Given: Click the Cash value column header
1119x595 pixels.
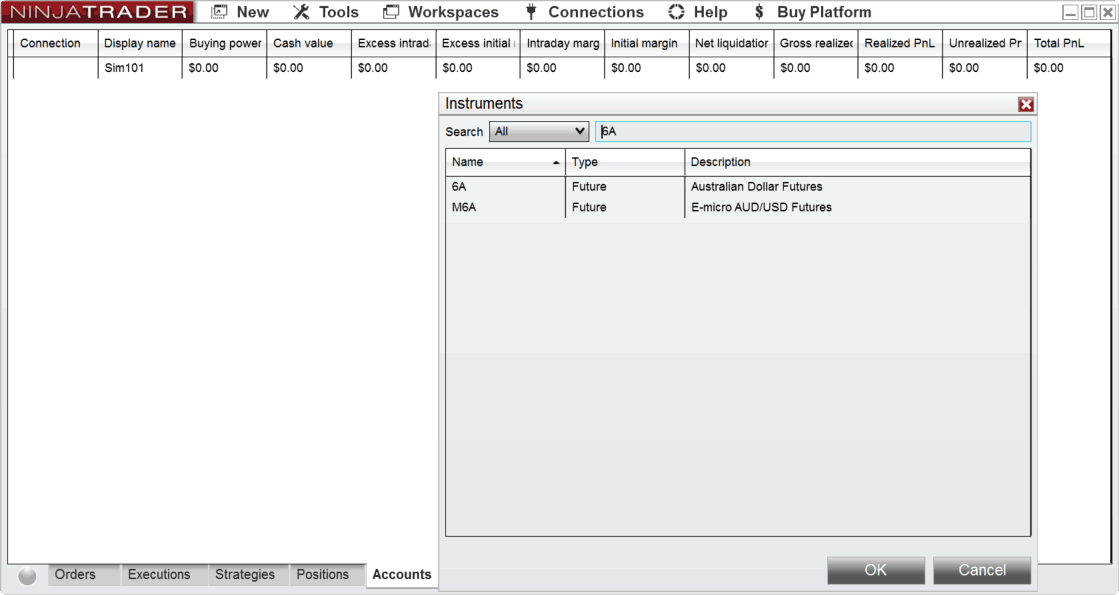Looking at the screenshot, I should click(x=309, y=44).
